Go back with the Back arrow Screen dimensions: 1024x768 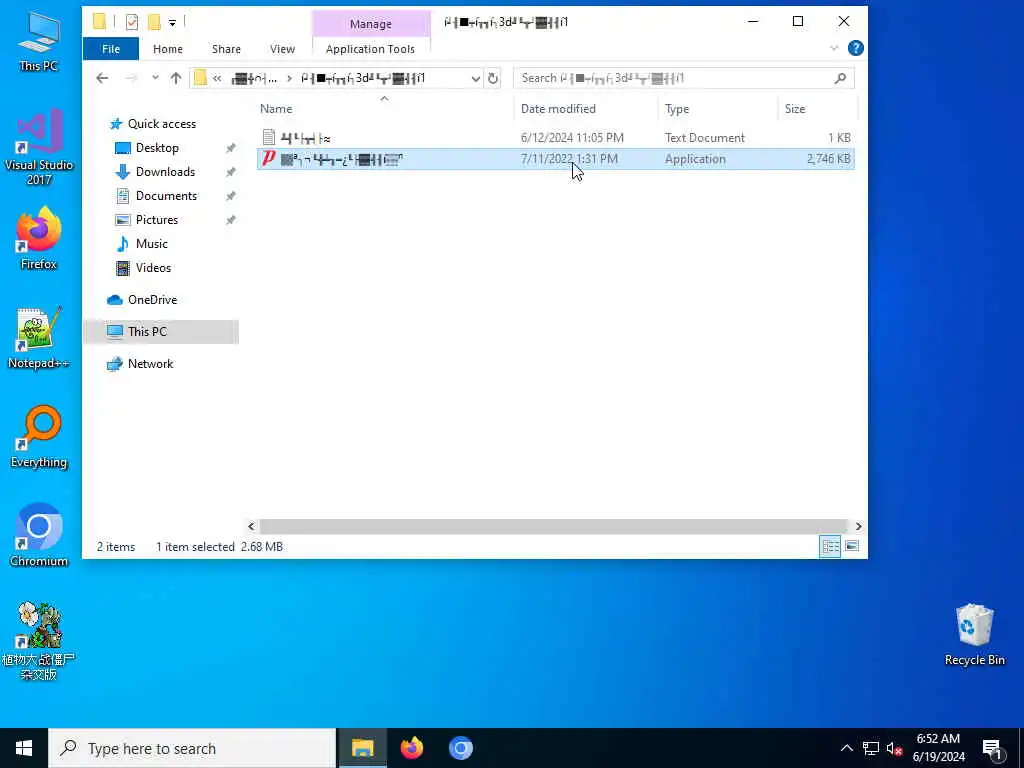[x=102, y=78]
